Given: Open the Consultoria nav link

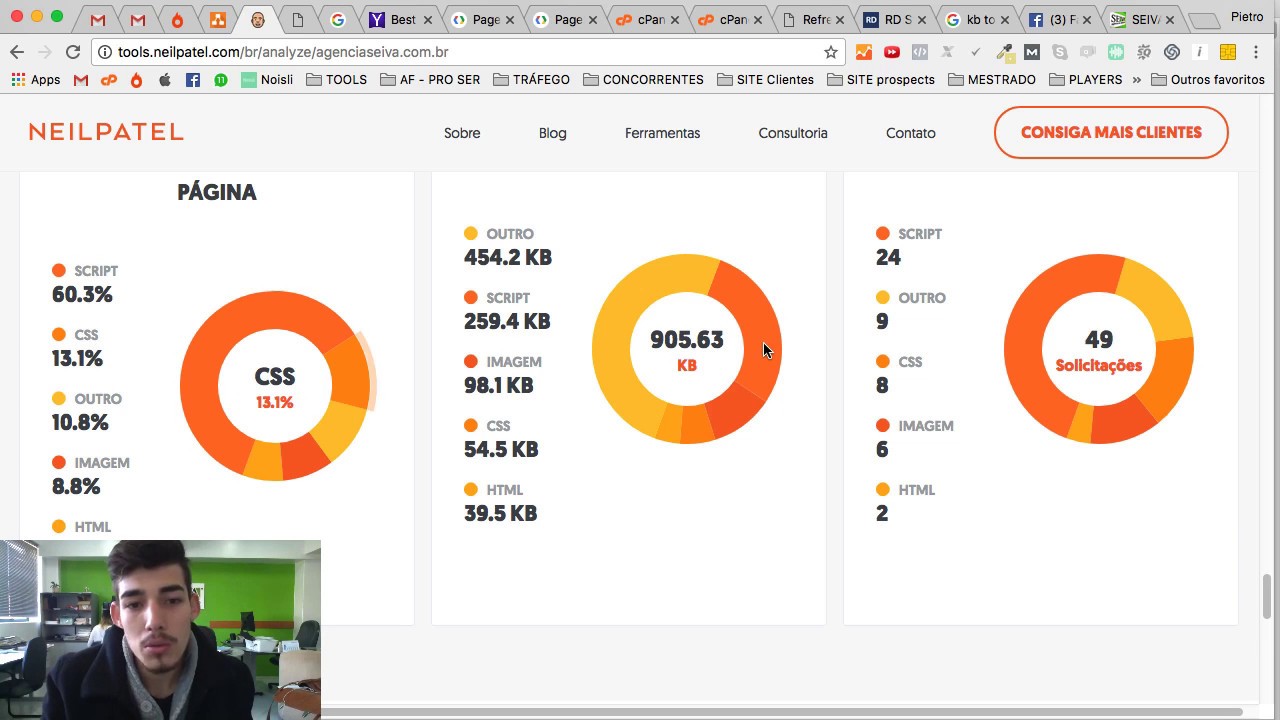Looking at the screenshot, I should coord(793,133).
